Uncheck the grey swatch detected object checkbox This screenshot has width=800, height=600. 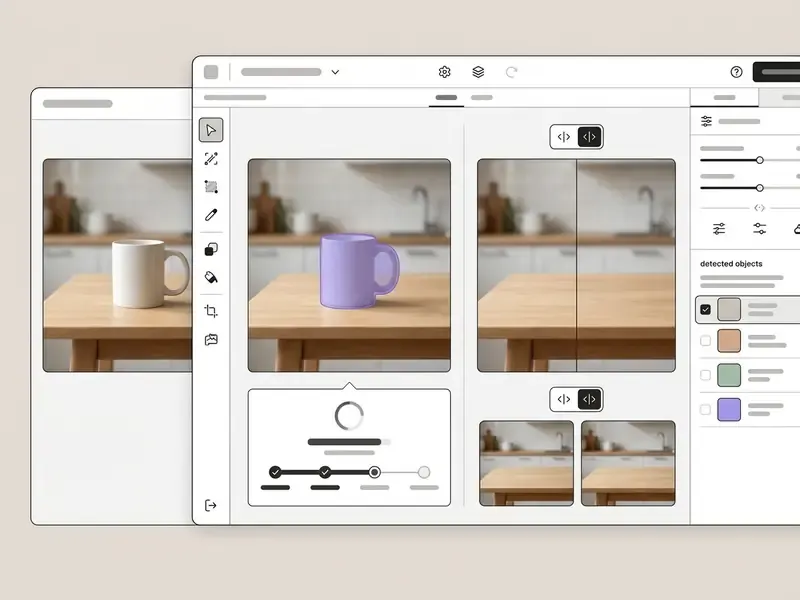point(706,309)
